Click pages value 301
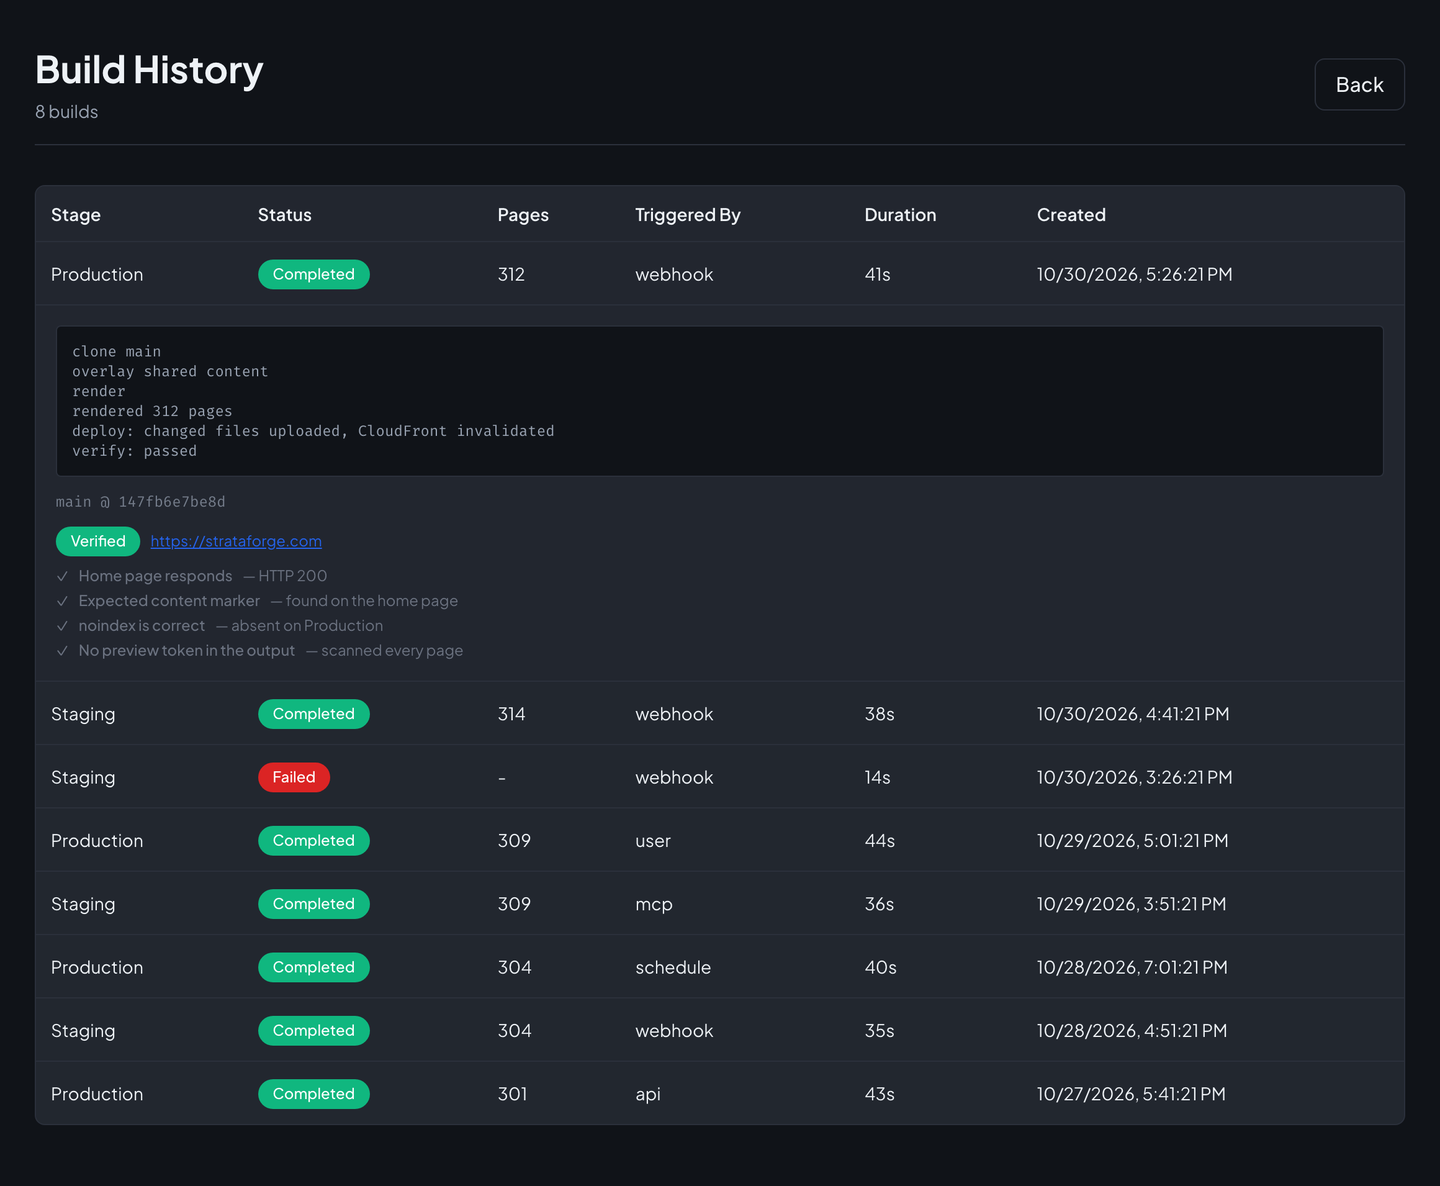The height and width of the screenshot is (1186, 1440). click(x=512, y=1094)
